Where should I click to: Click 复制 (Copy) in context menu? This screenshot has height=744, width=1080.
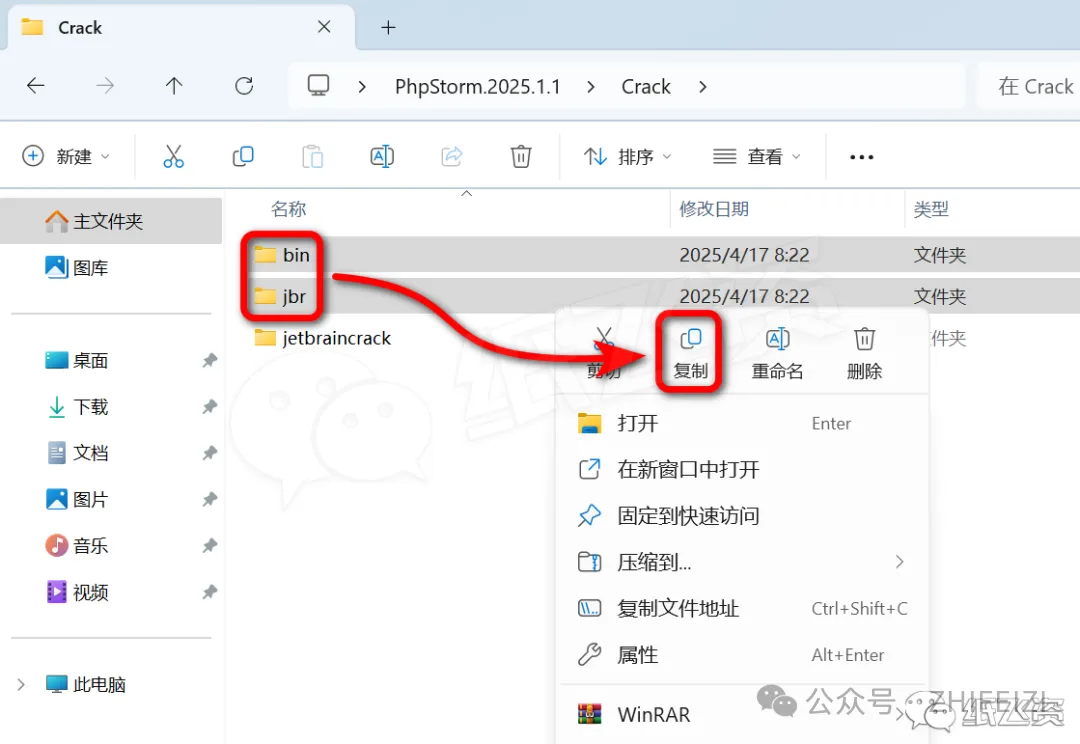(x=690, y=354)
